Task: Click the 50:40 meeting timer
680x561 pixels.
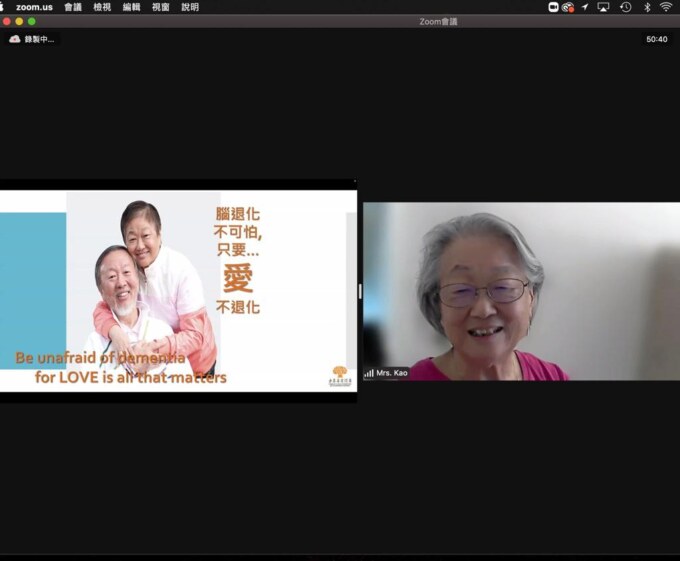Action: coord(657,39)
